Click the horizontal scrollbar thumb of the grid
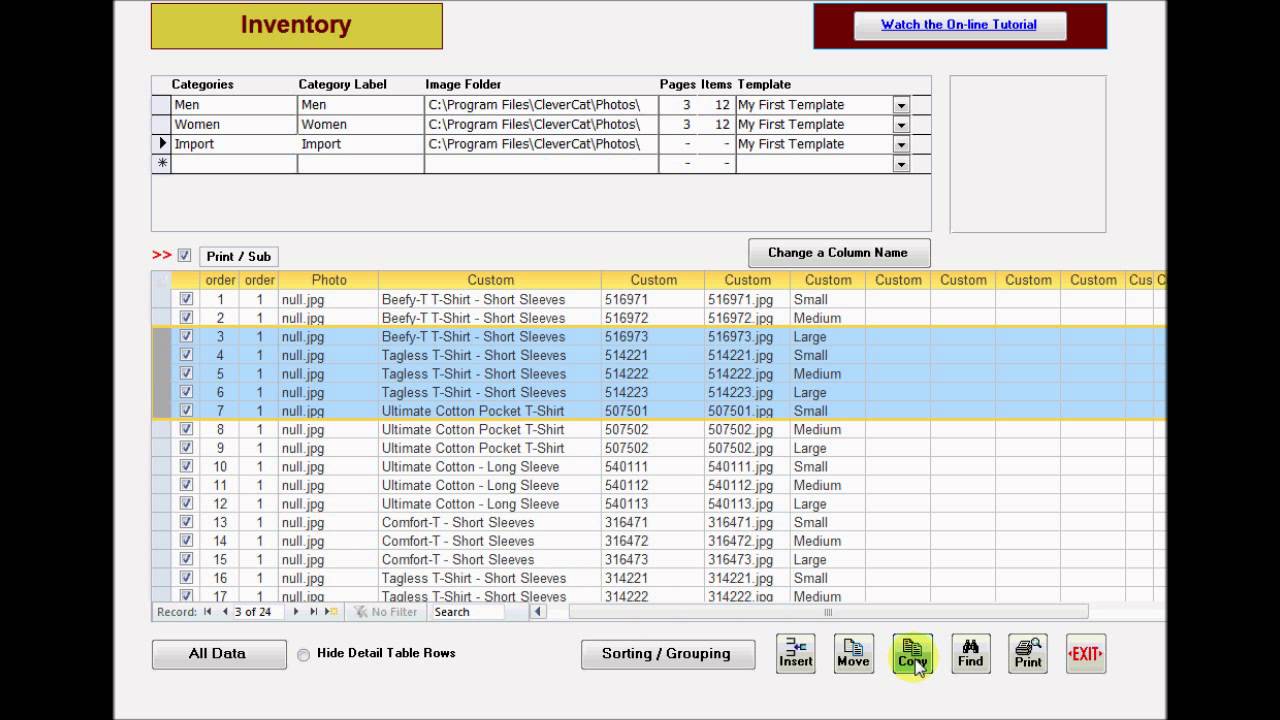 [x=828, y=612]
